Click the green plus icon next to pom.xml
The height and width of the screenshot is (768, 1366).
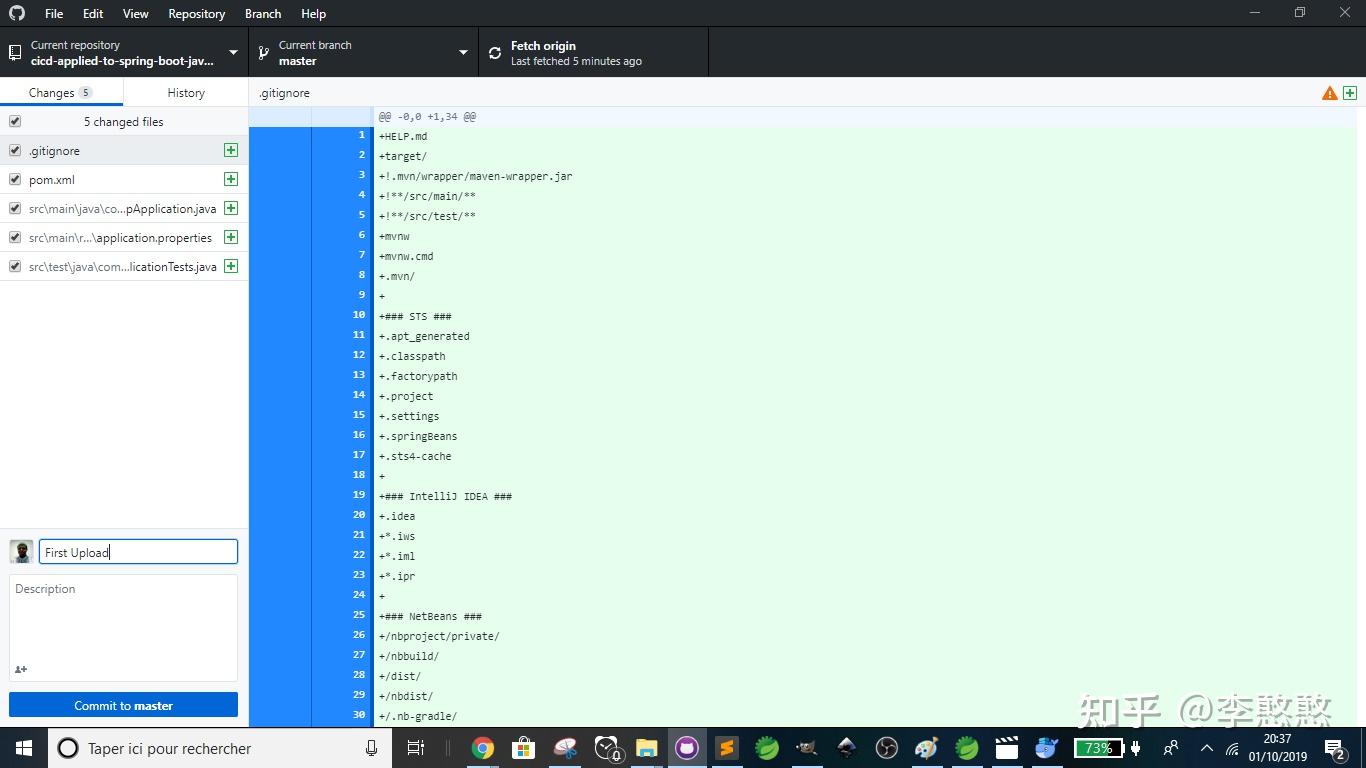[230, 179]
